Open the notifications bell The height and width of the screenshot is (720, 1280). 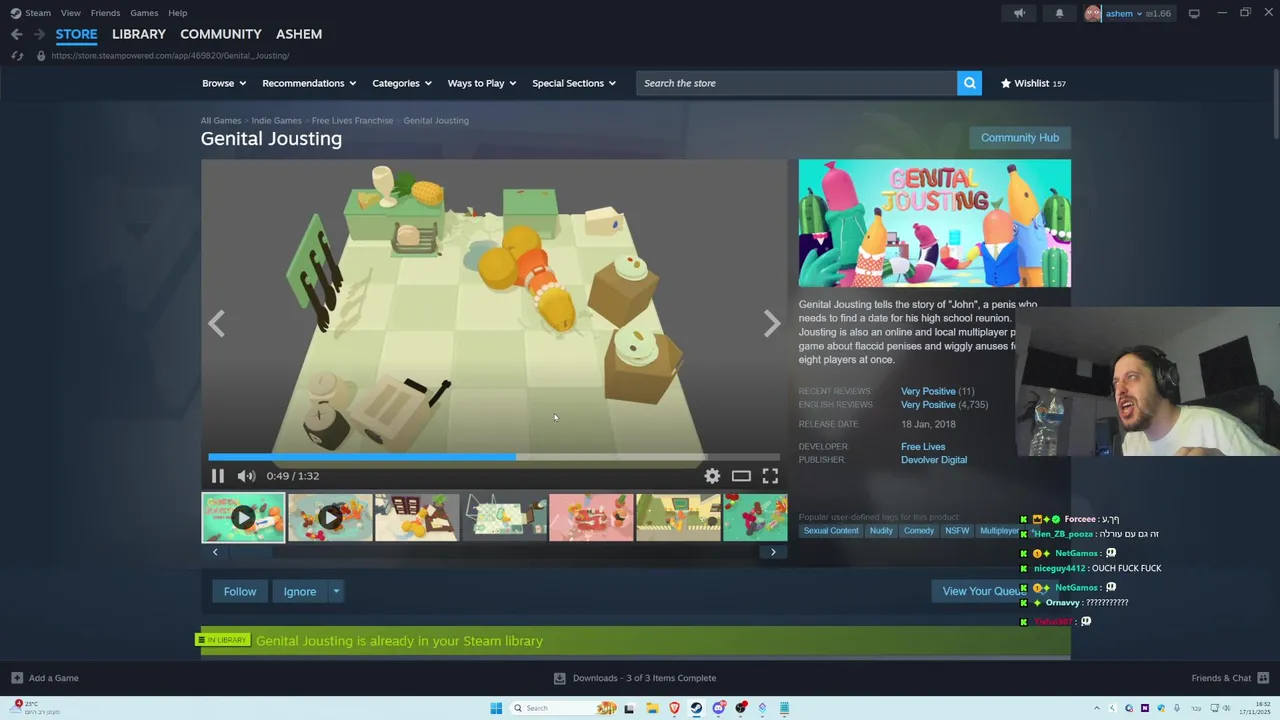[1059, 13]
